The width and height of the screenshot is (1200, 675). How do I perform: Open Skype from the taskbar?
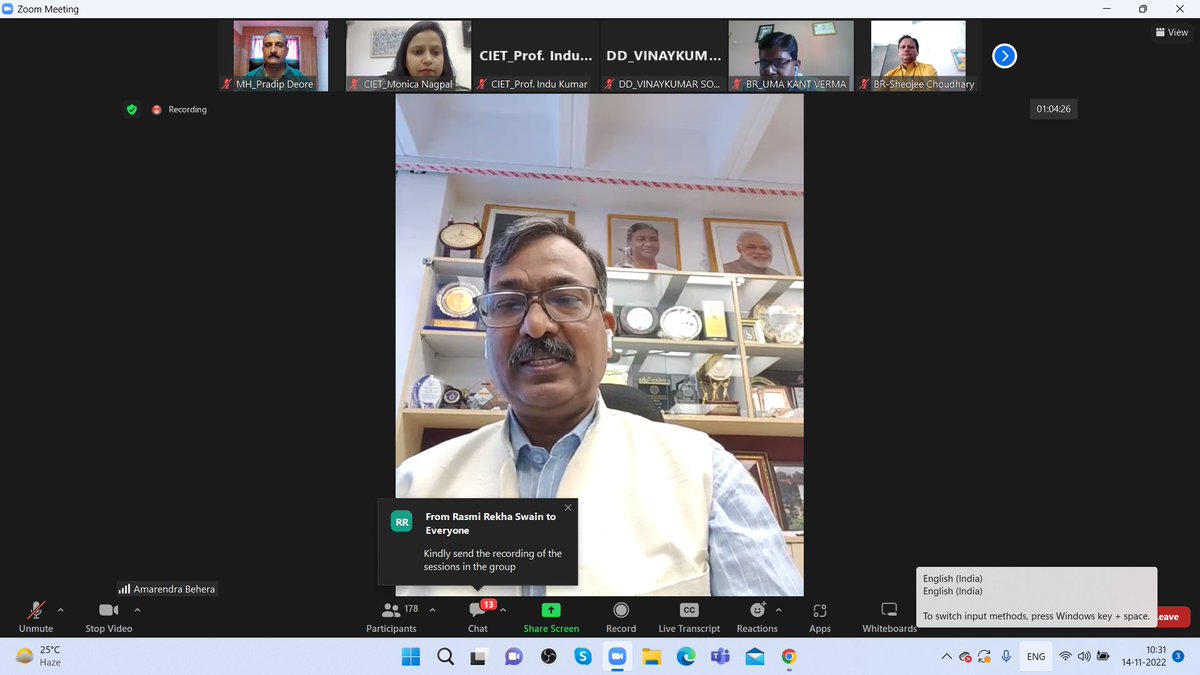point(582,657)
